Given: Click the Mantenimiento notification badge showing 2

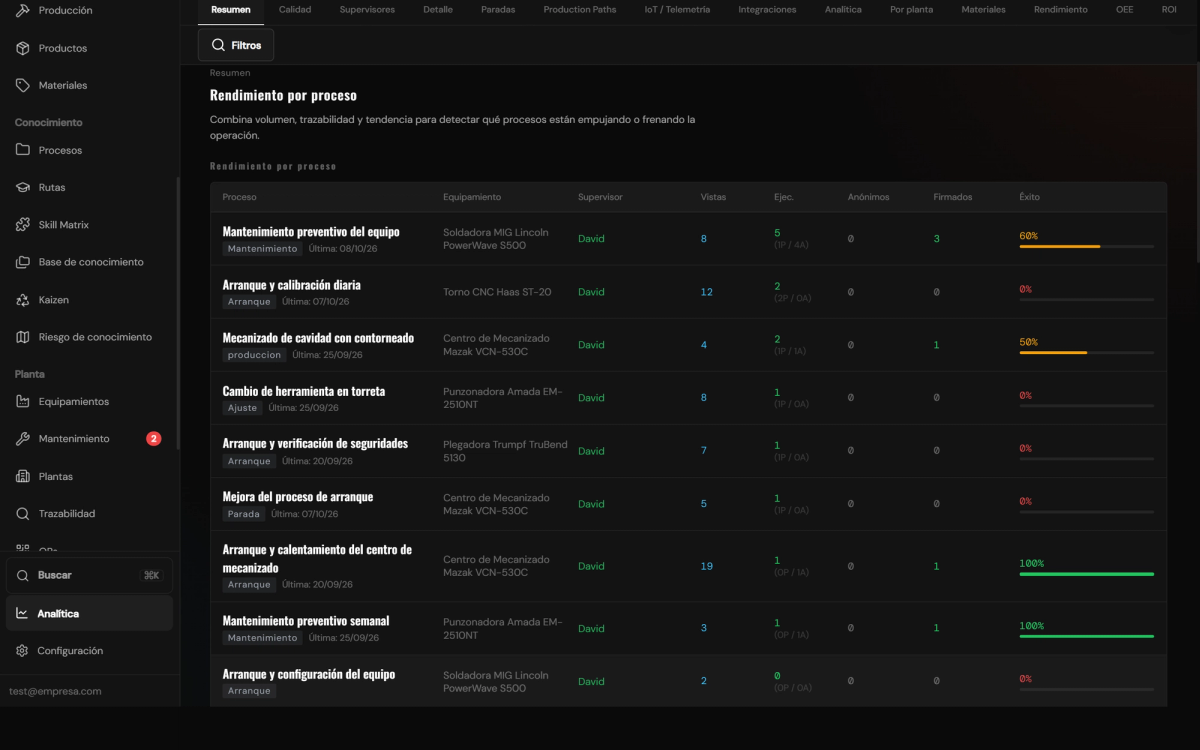Looking at the screenshot, I should click(x=154, y=438).
